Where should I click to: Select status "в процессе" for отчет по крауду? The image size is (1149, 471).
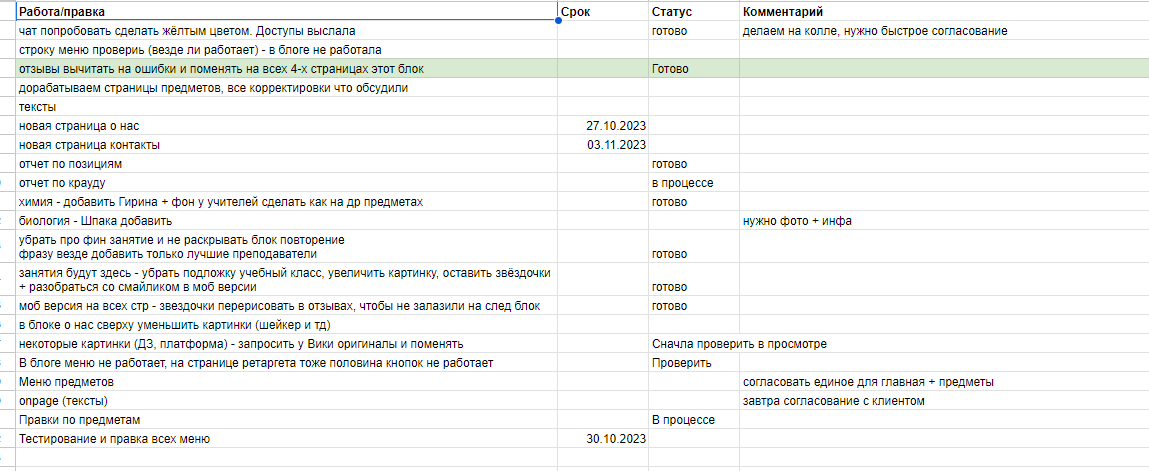point(694,182)
